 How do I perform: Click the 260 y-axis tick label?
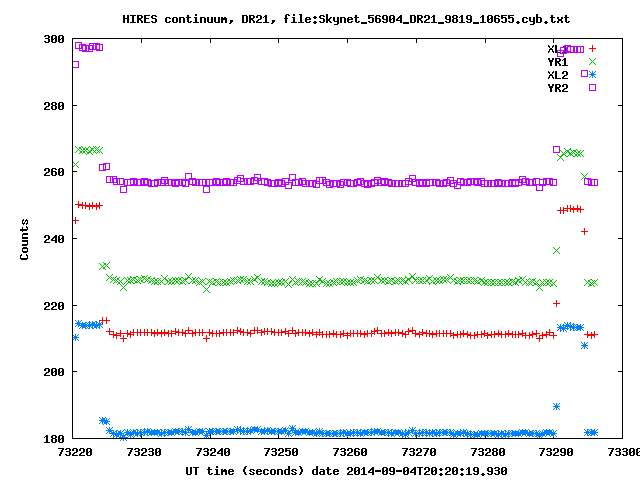pos(54,172)
